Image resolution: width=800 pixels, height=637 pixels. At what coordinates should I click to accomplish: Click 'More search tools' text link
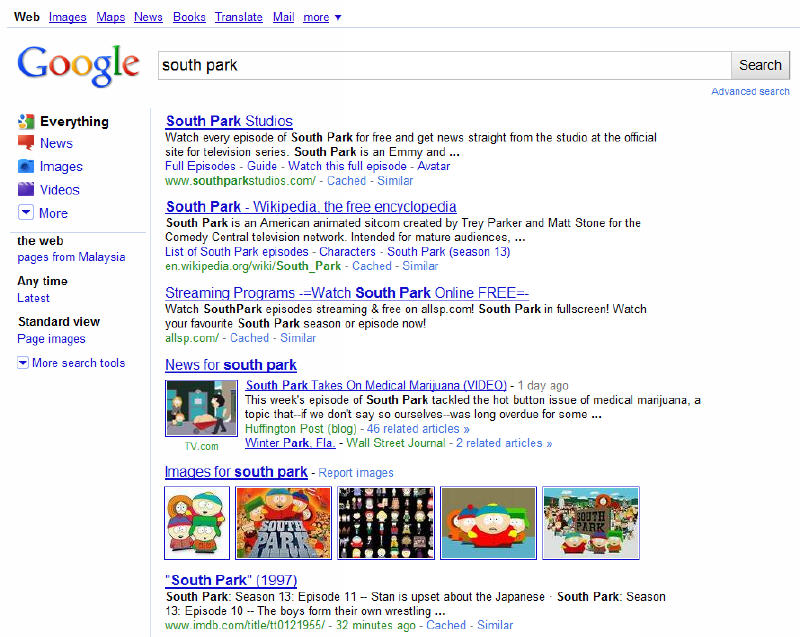click(79, 363)
